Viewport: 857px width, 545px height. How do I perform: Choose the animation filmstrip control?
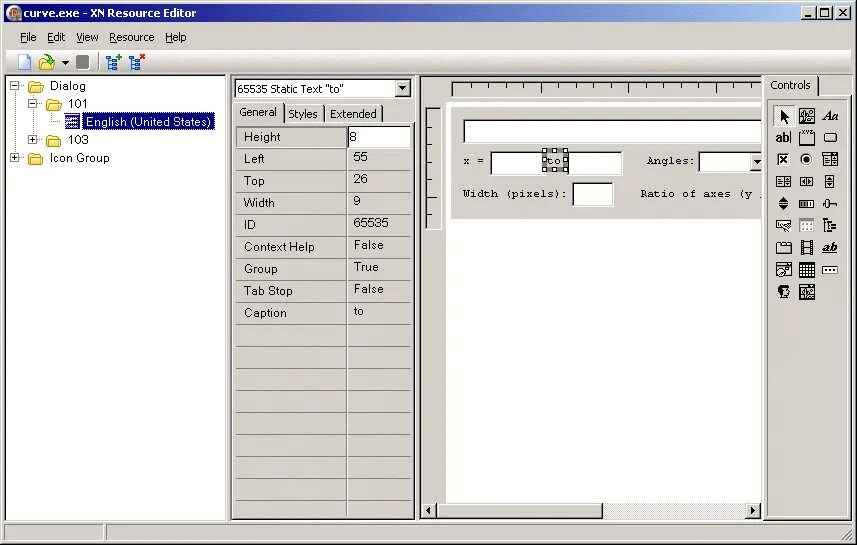807,248
